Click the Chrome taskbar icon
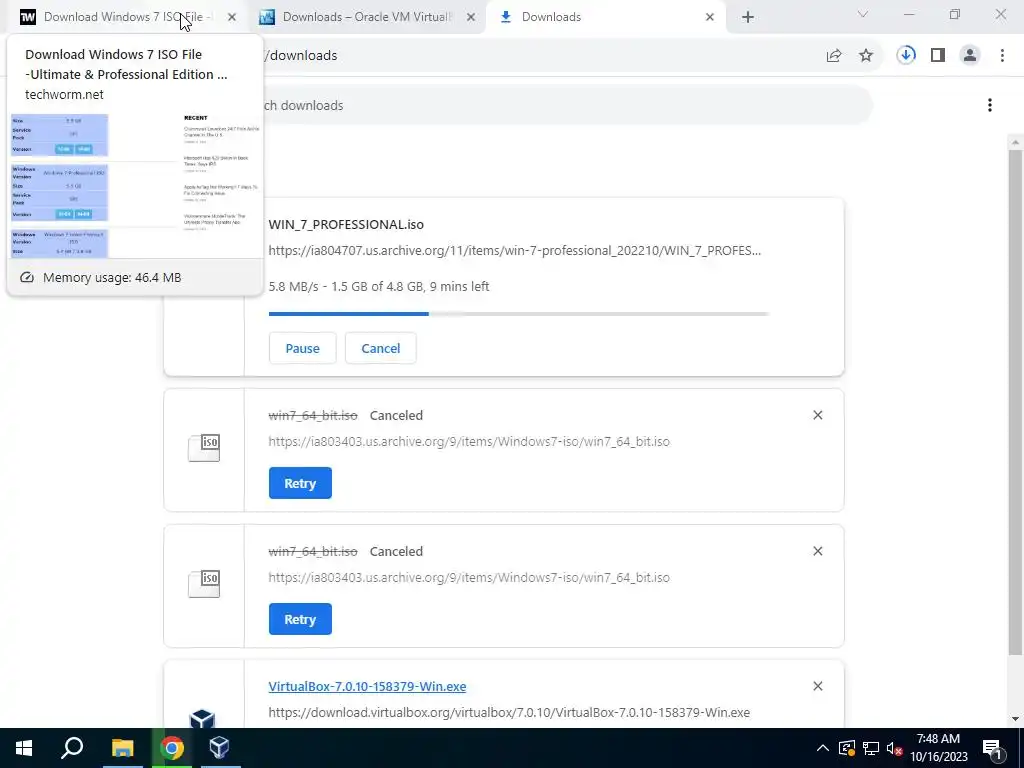1024x768 pixels. coord(172,748)
